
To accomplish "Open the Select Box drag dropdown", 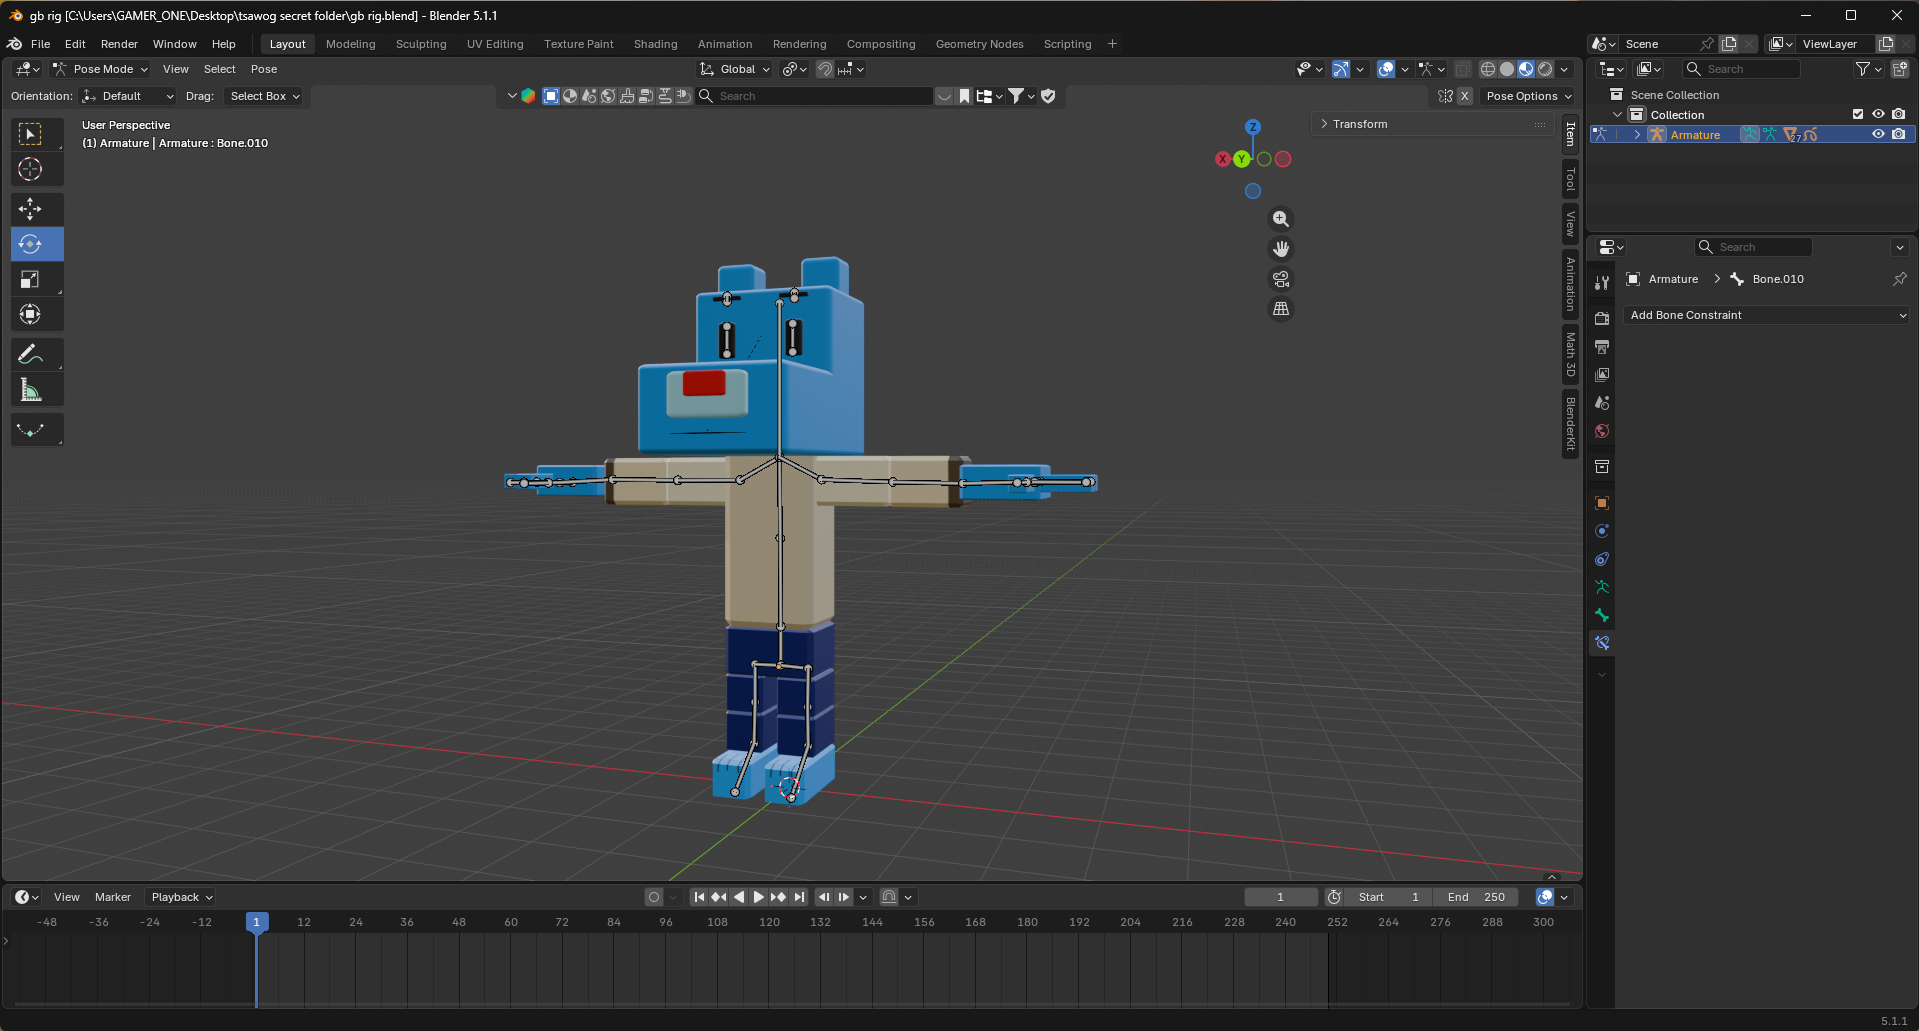I will (263, 96).
